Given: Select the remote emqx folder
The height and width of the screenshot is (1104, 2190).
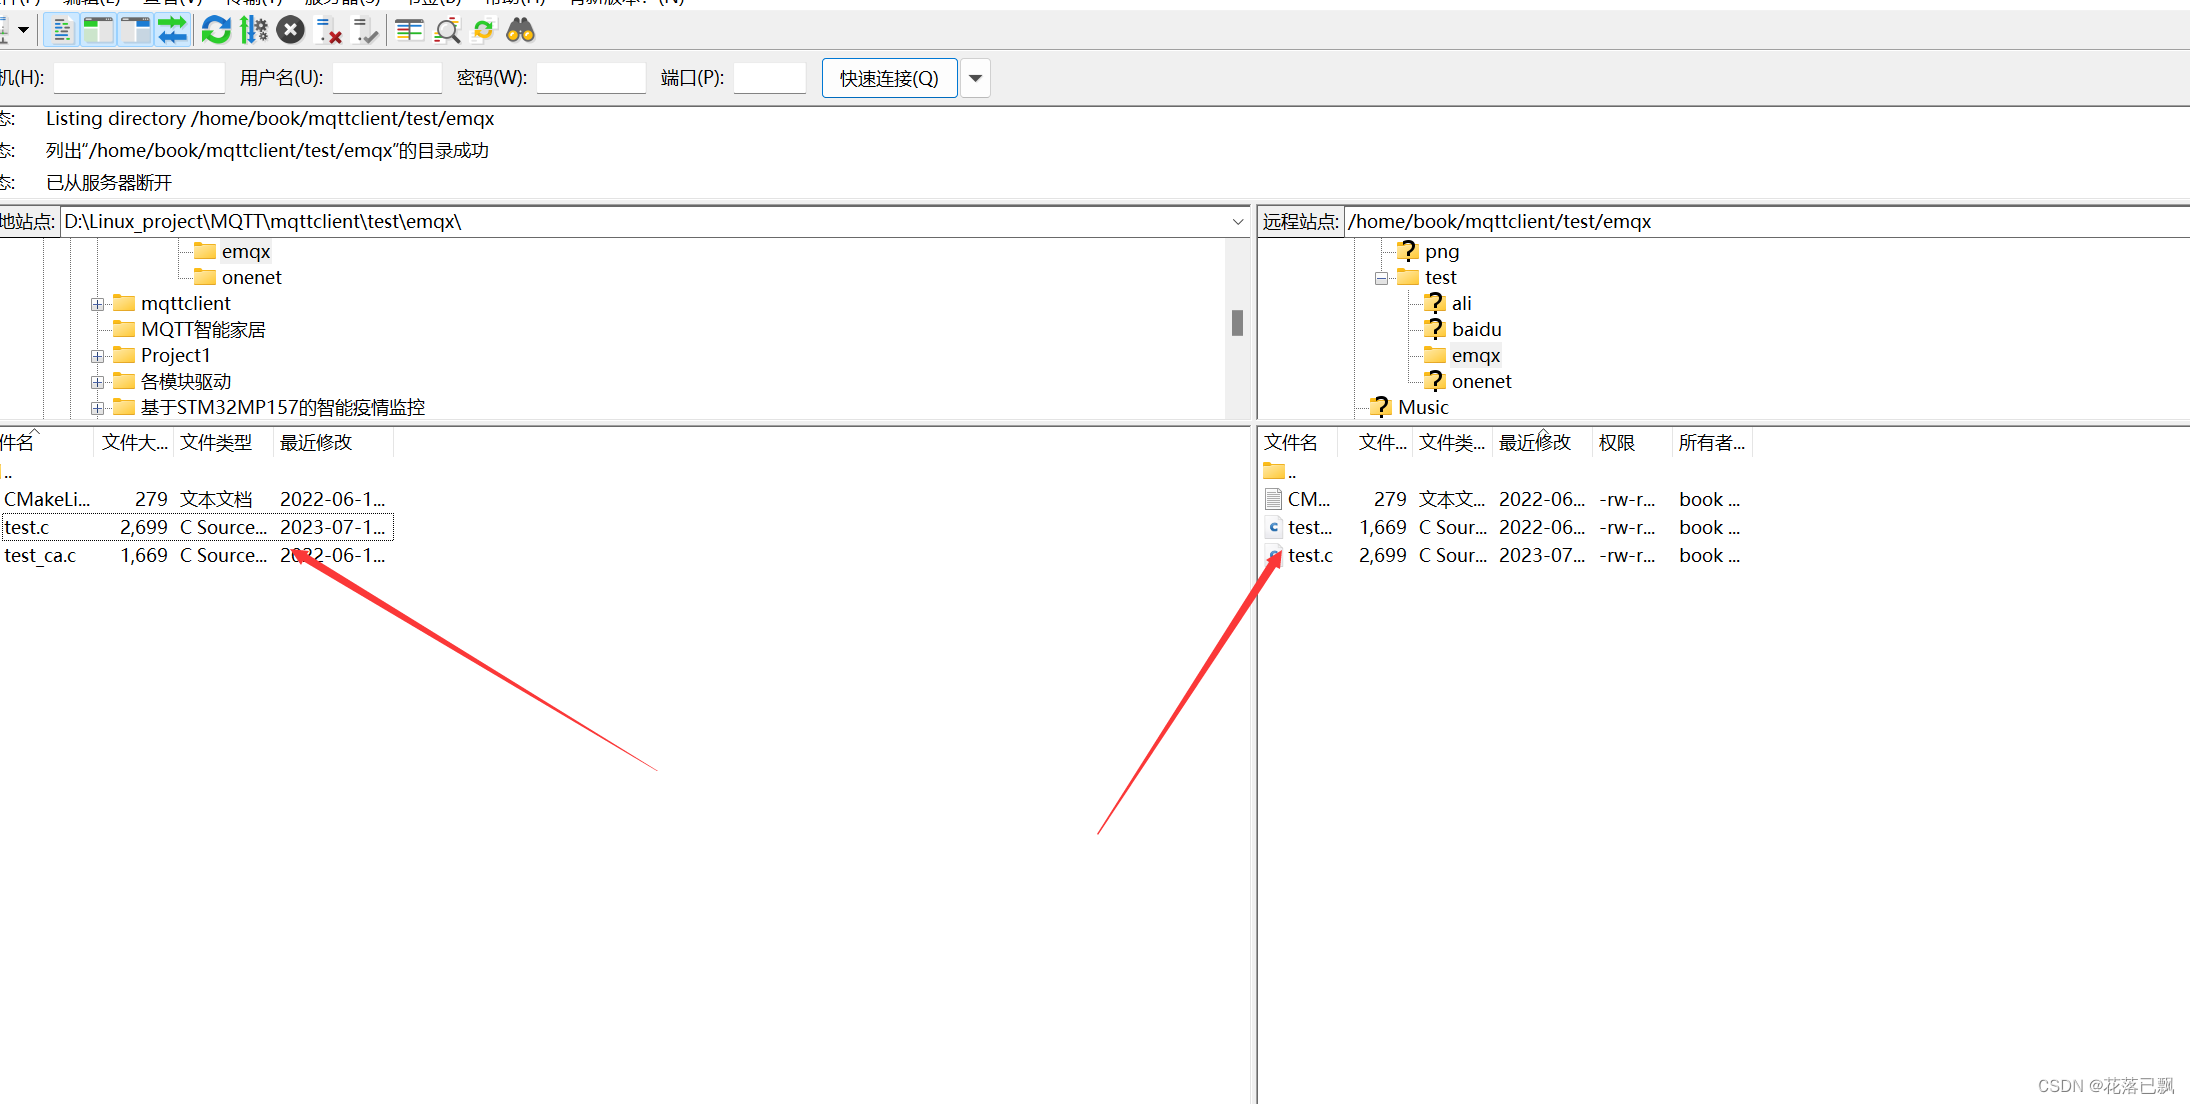Looking at the screenshot, I should tap(1475, 356).
